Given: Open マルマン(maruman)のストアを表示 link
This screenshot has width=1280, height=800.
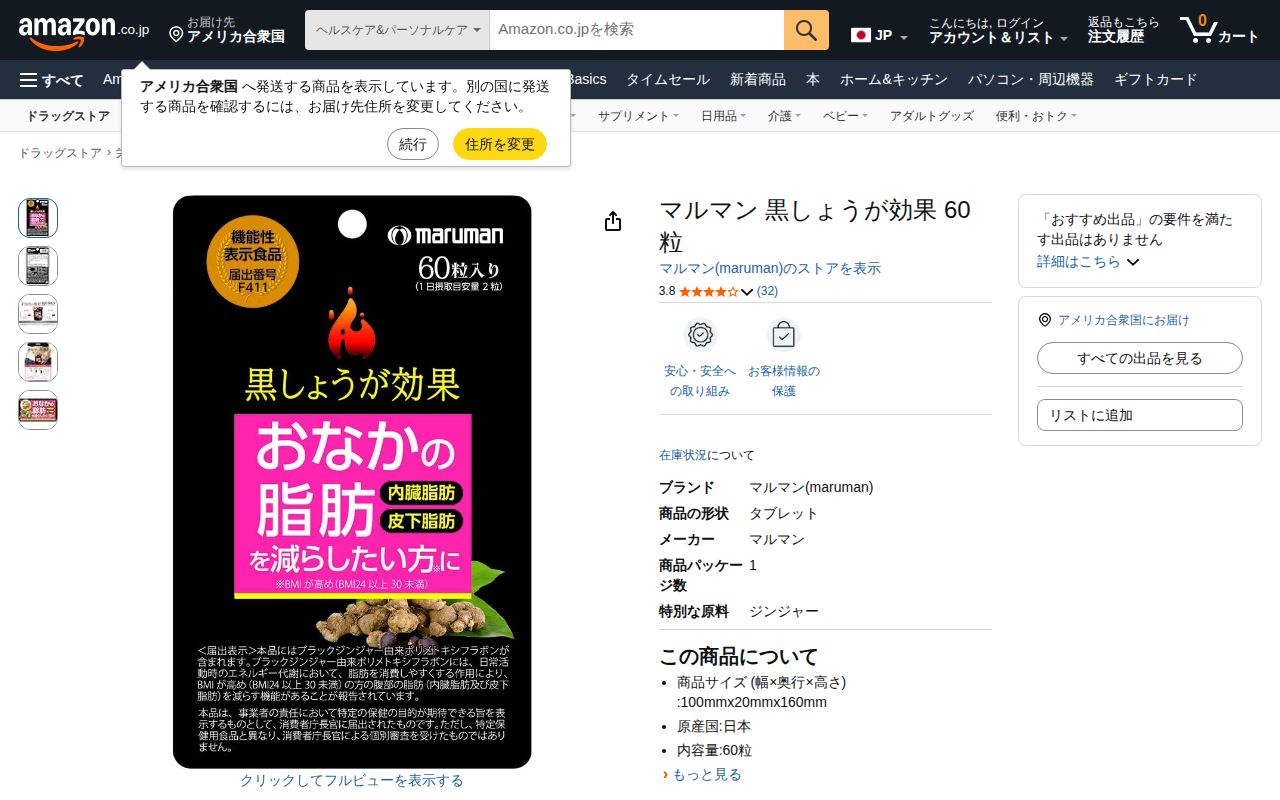Looking at the screenshot, I should pos(770,268).
